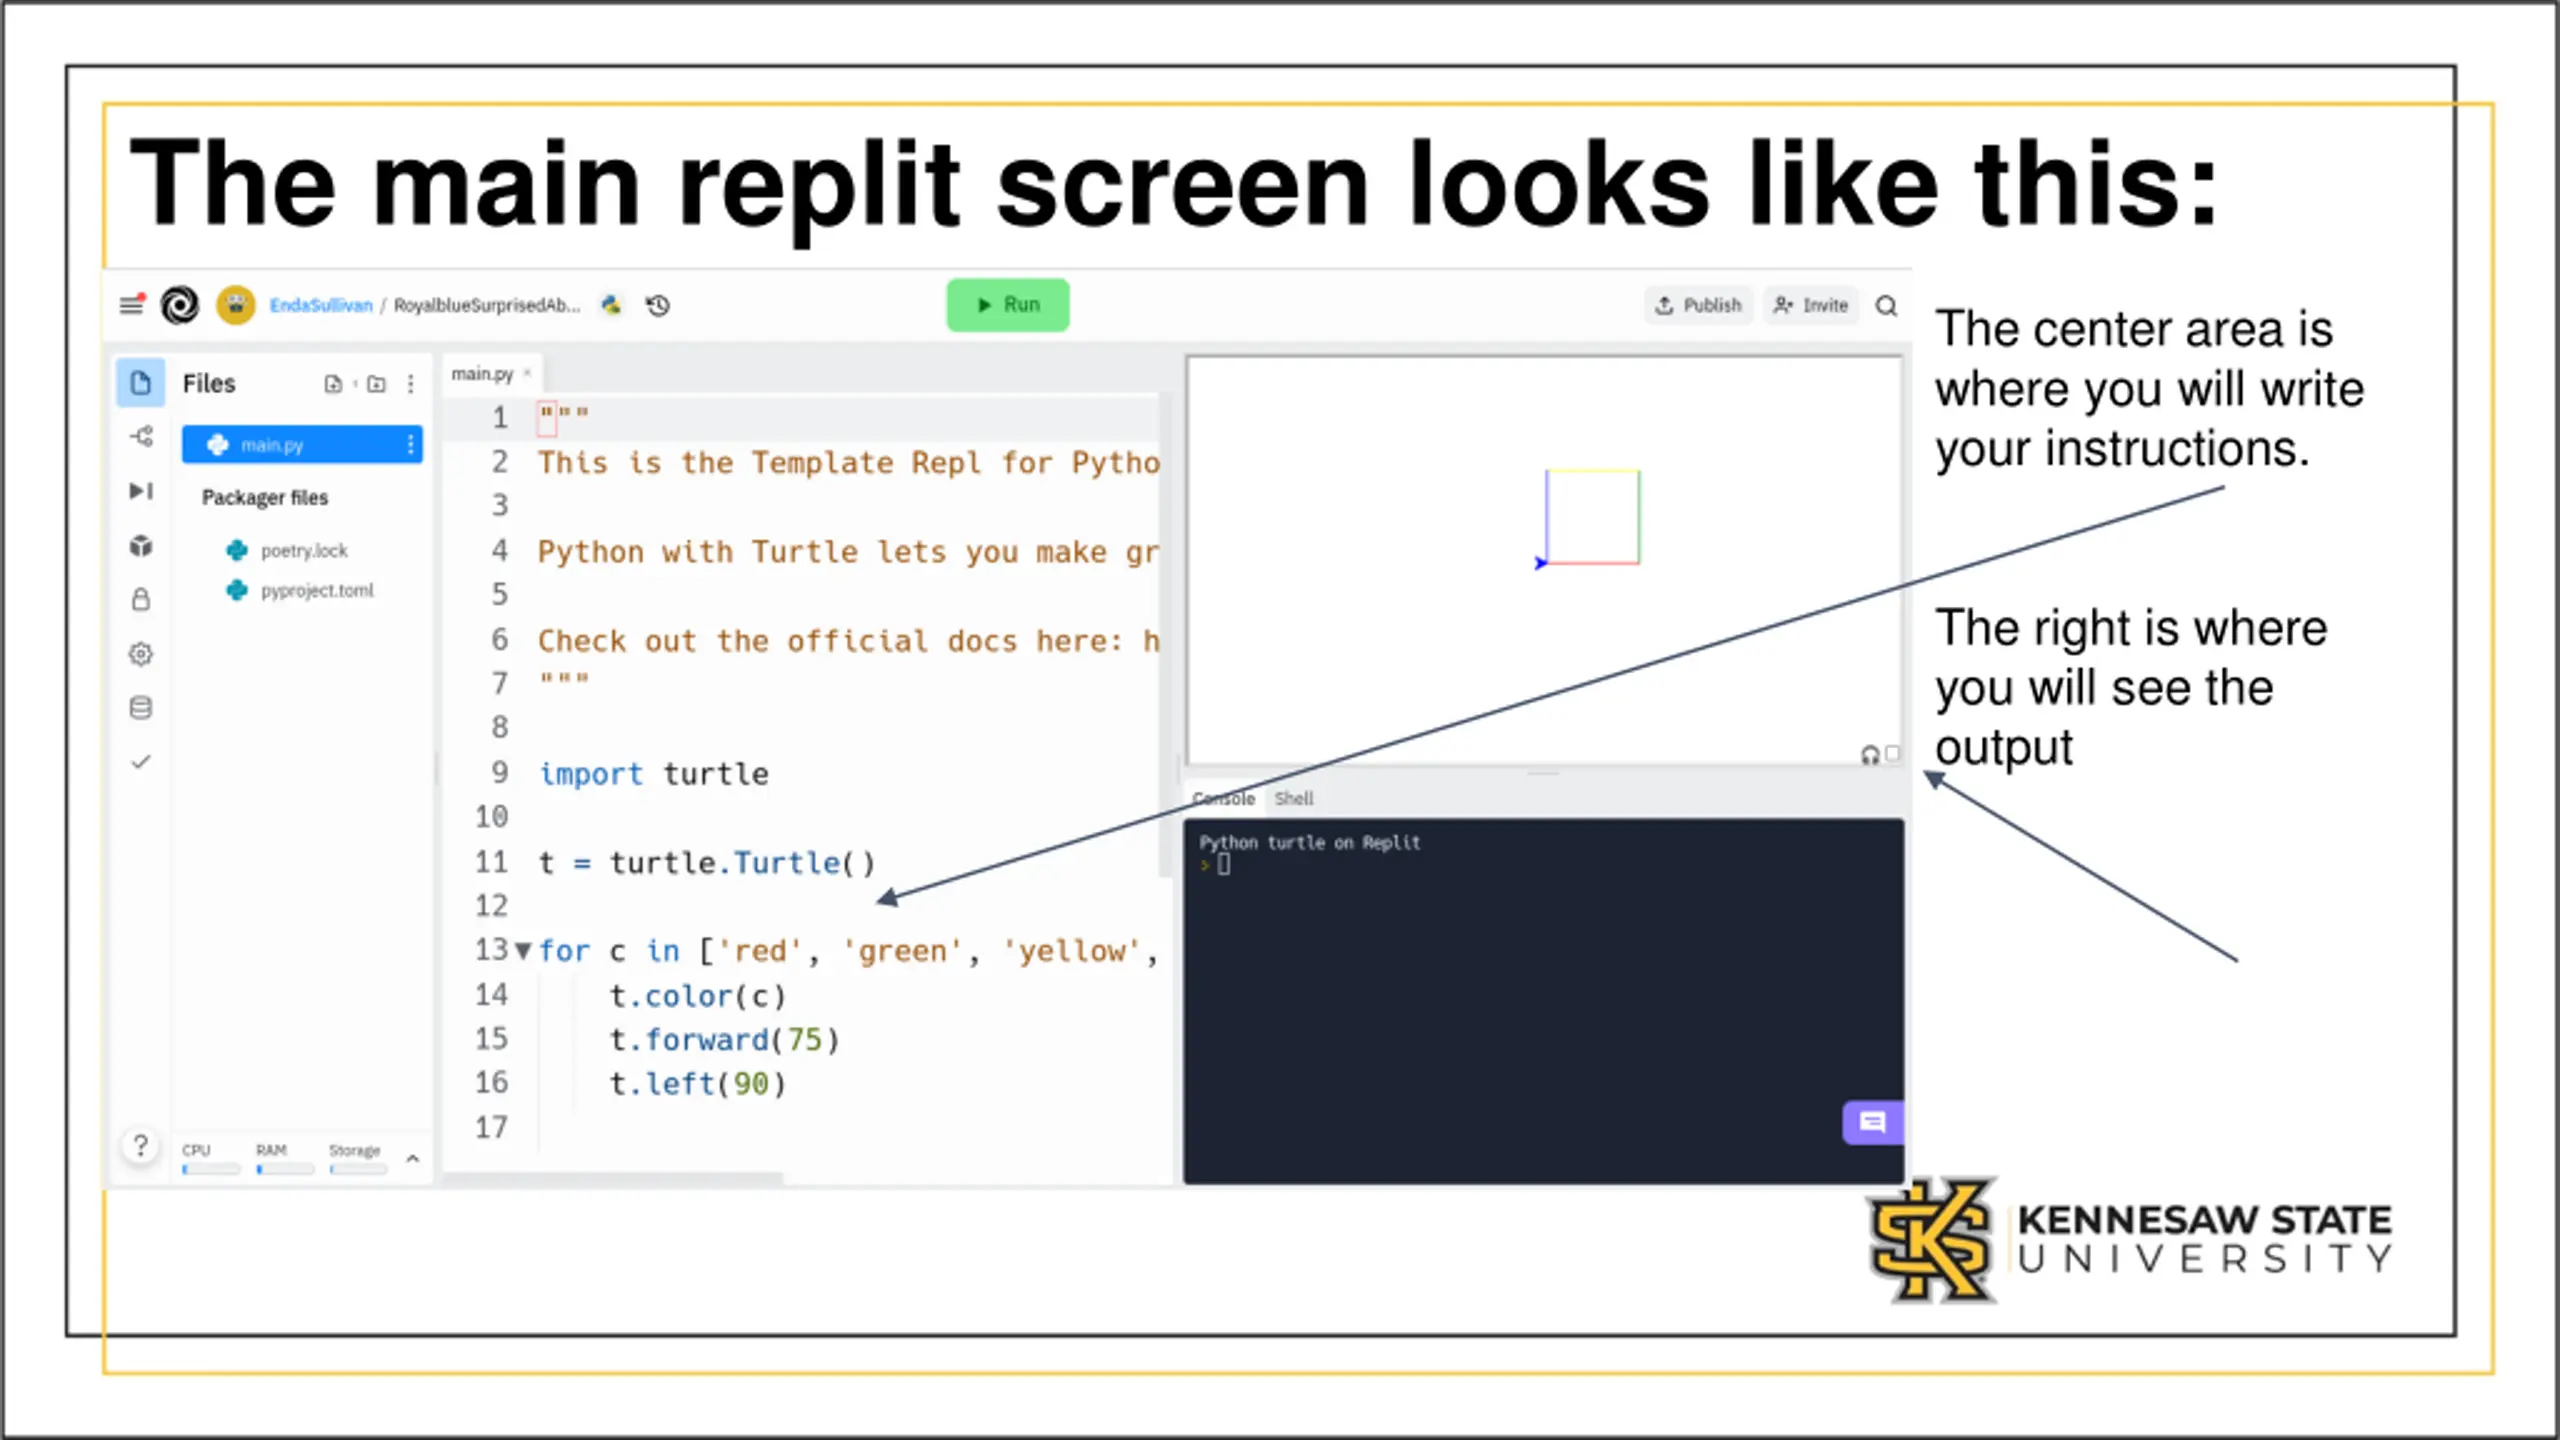The height and width of the screenshot is (1440, 2560).
Task: Switch to the Console tab
Action: [x=1223, y=798]
